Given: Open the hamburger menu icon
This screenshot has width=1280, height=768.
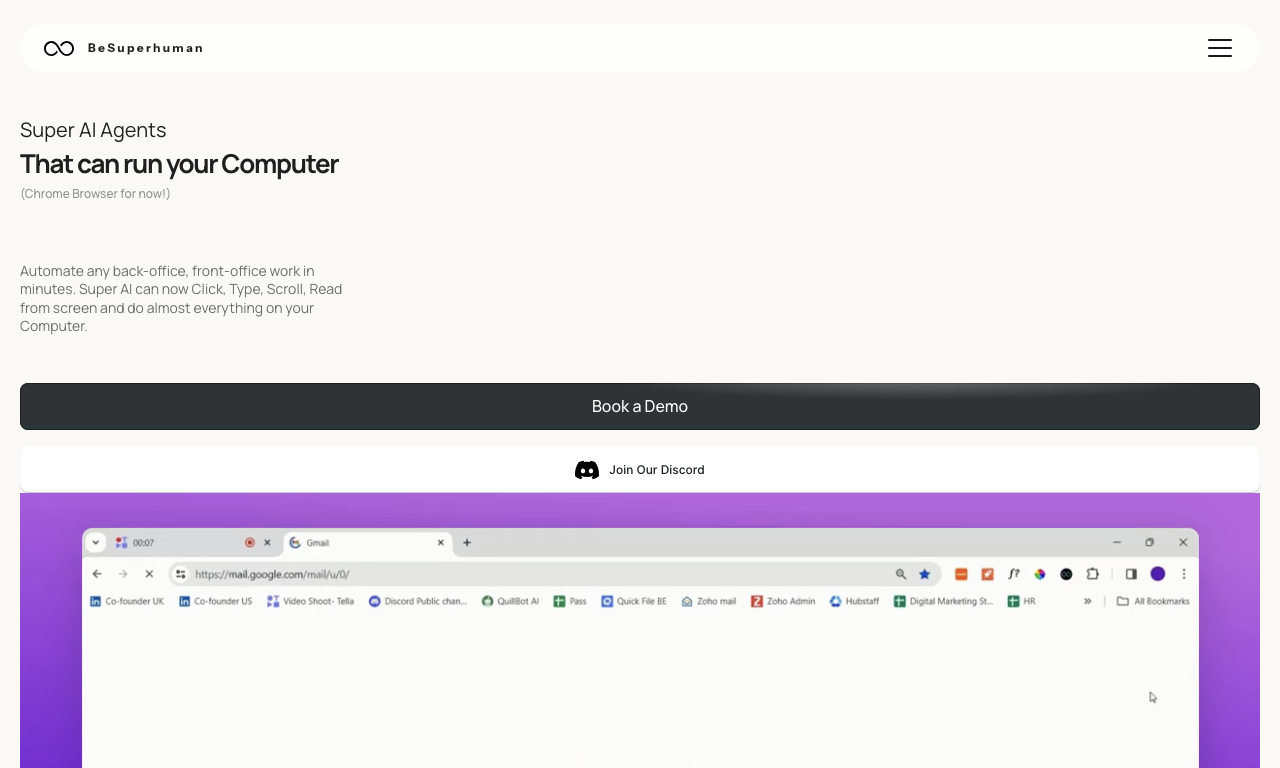Looking at the screenshot, I should tap(1219, 48).
